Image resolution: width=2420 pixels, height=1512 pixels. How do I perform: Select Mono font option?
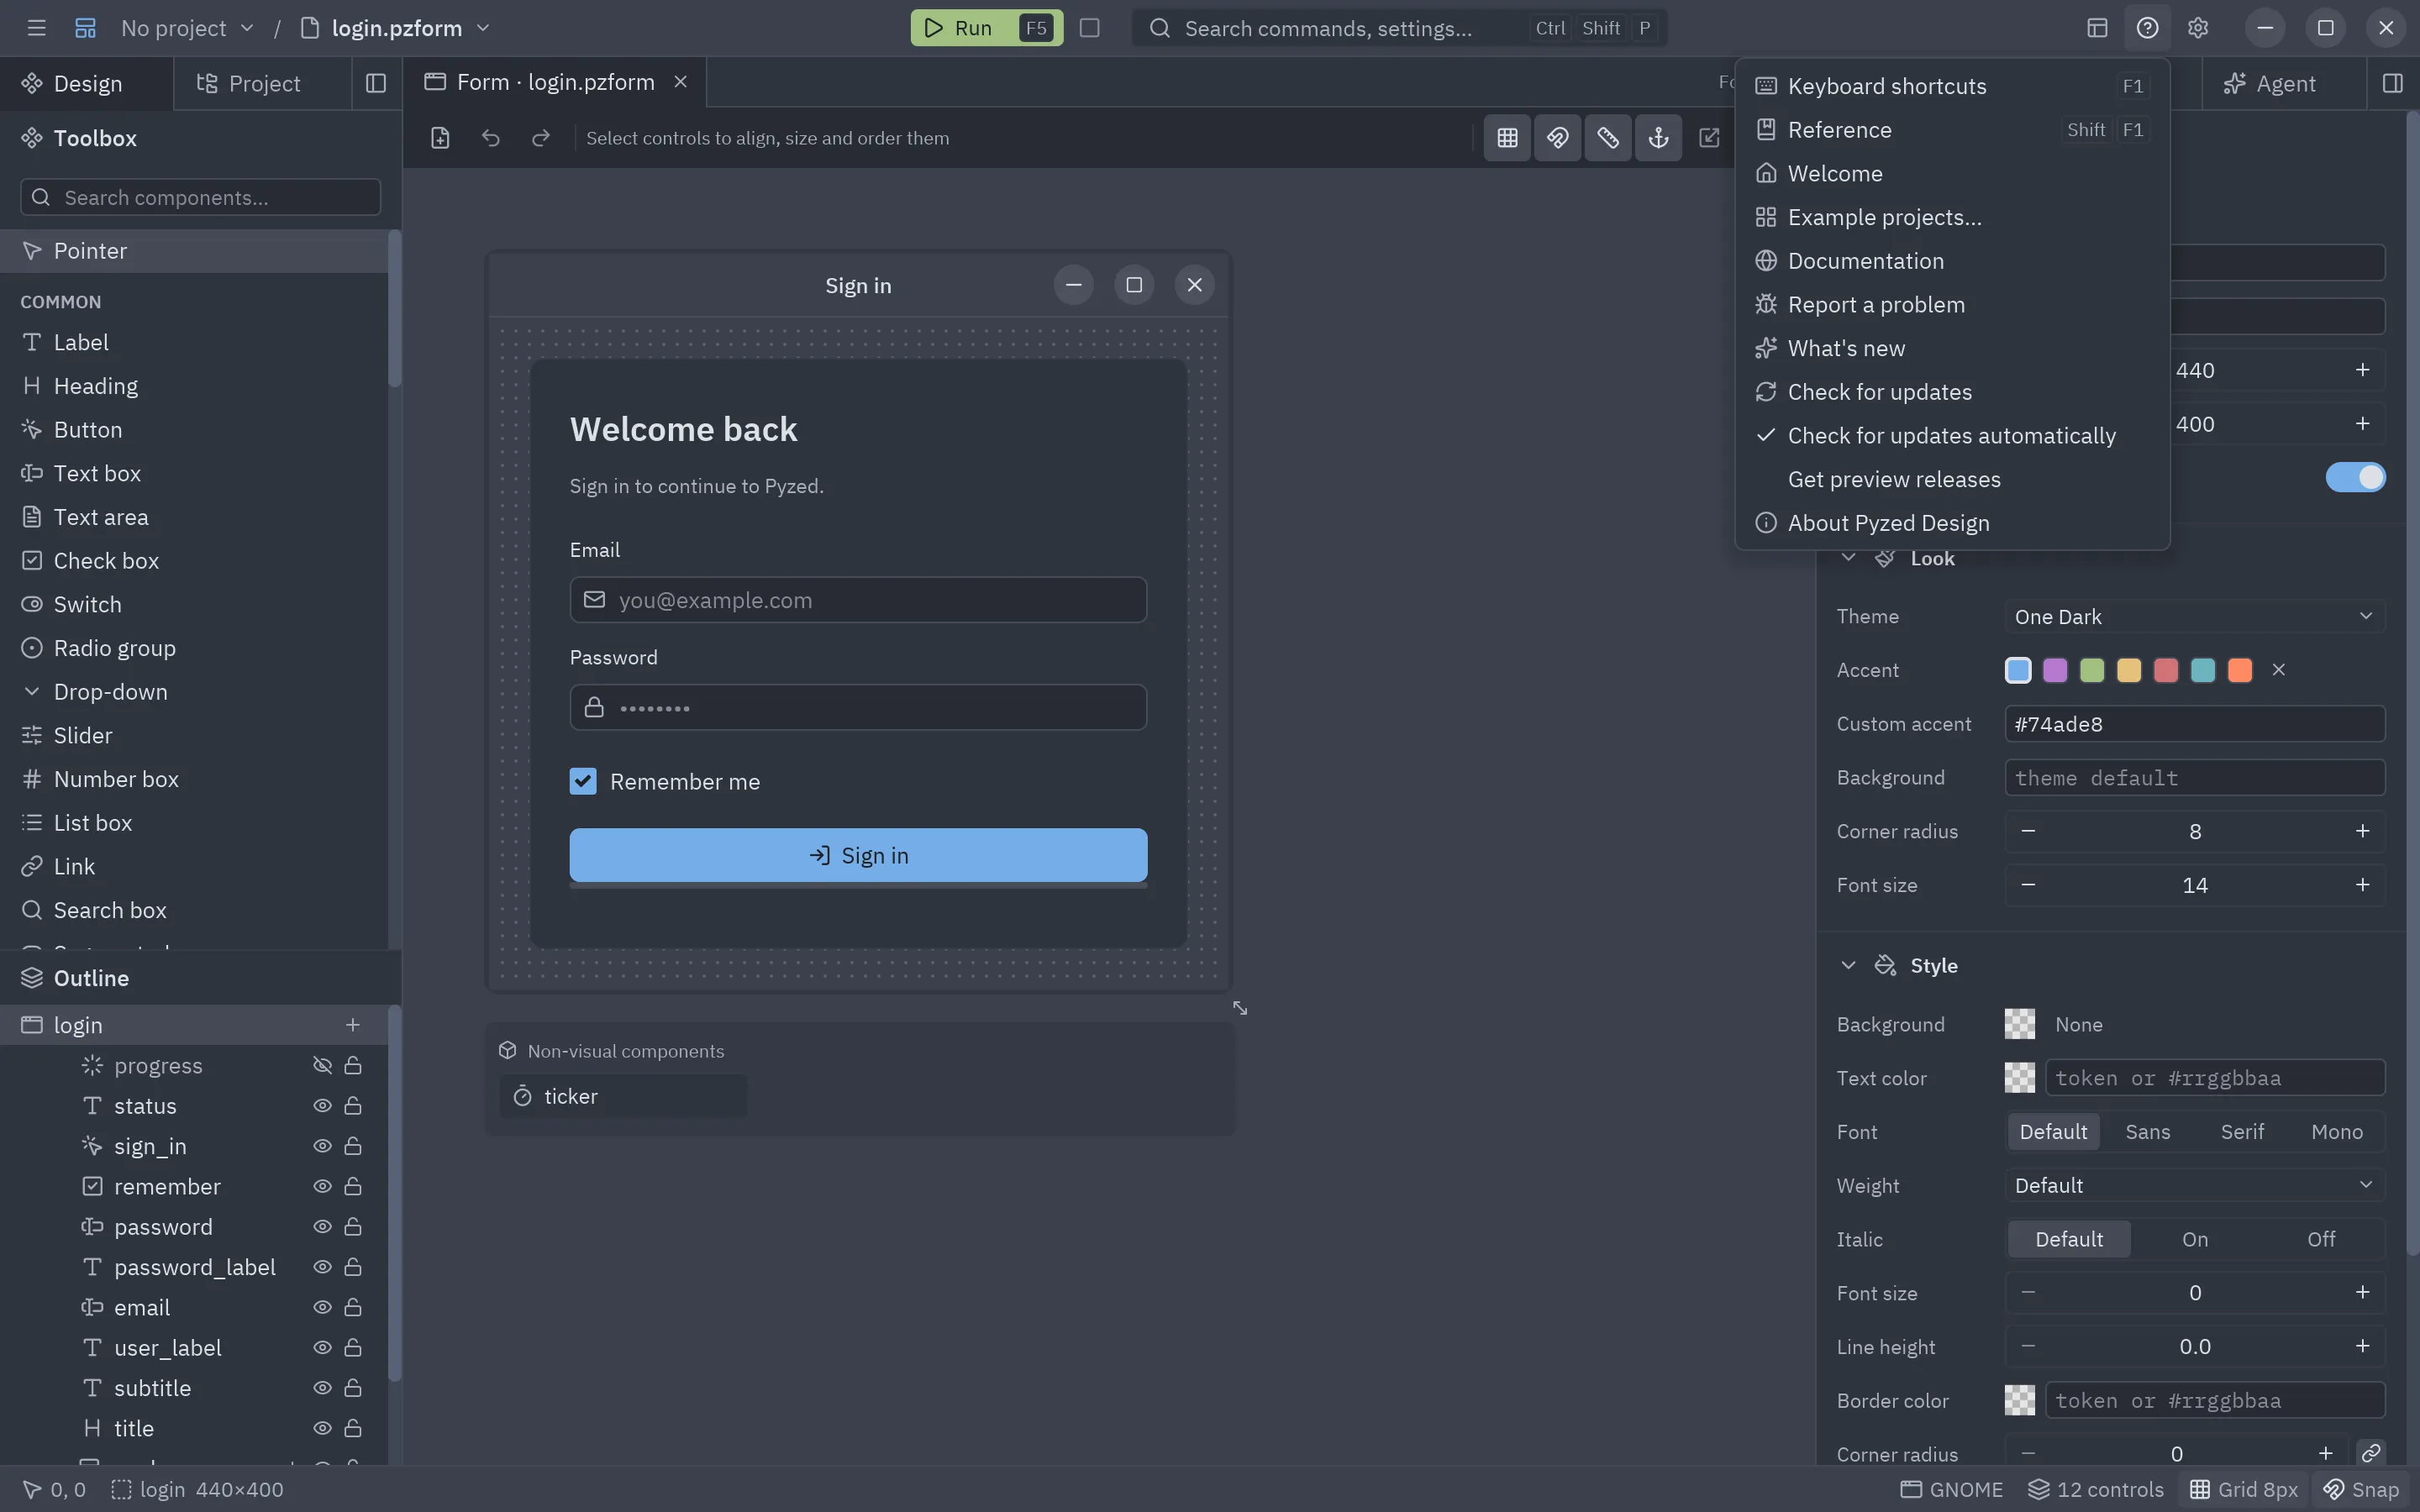tap(2336, 1132)
